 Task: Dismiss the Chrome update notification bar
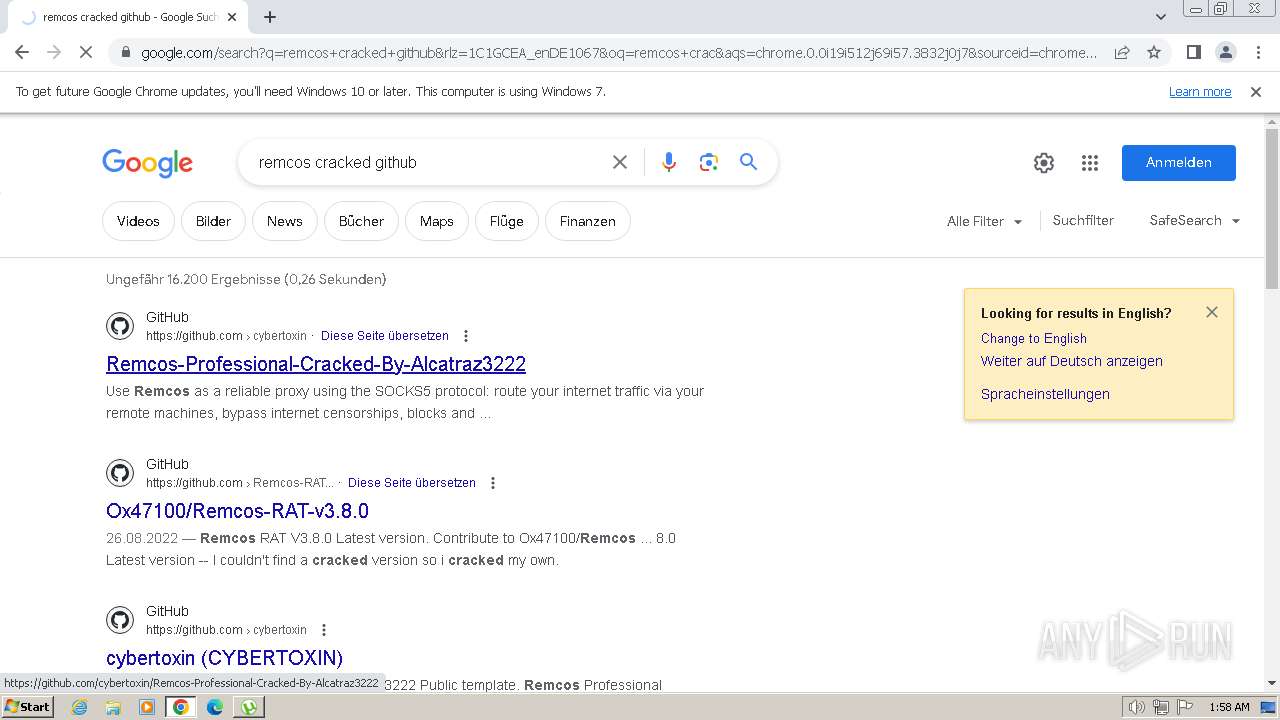1256,92
